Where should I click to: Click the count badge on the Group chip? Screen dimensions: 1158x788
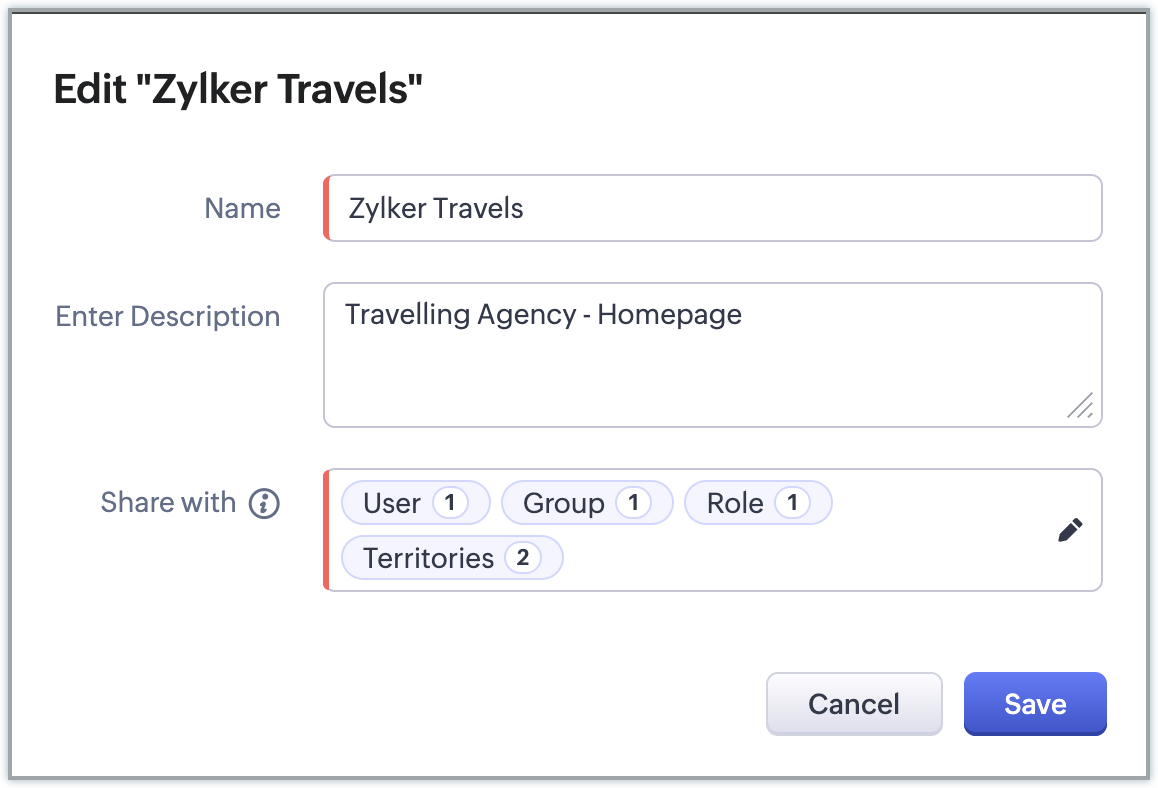tap(633, 503)
